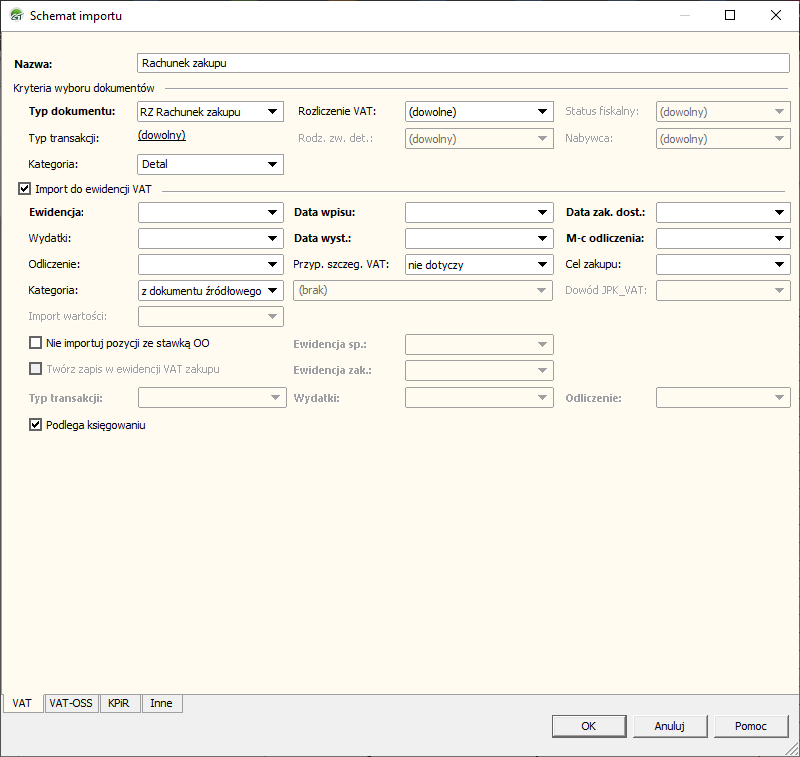Uncheck the Podlega księgowaniu checkbox
Image resolution: width=800 pixels, height=757 pixels.
click(x=36, y=425)
